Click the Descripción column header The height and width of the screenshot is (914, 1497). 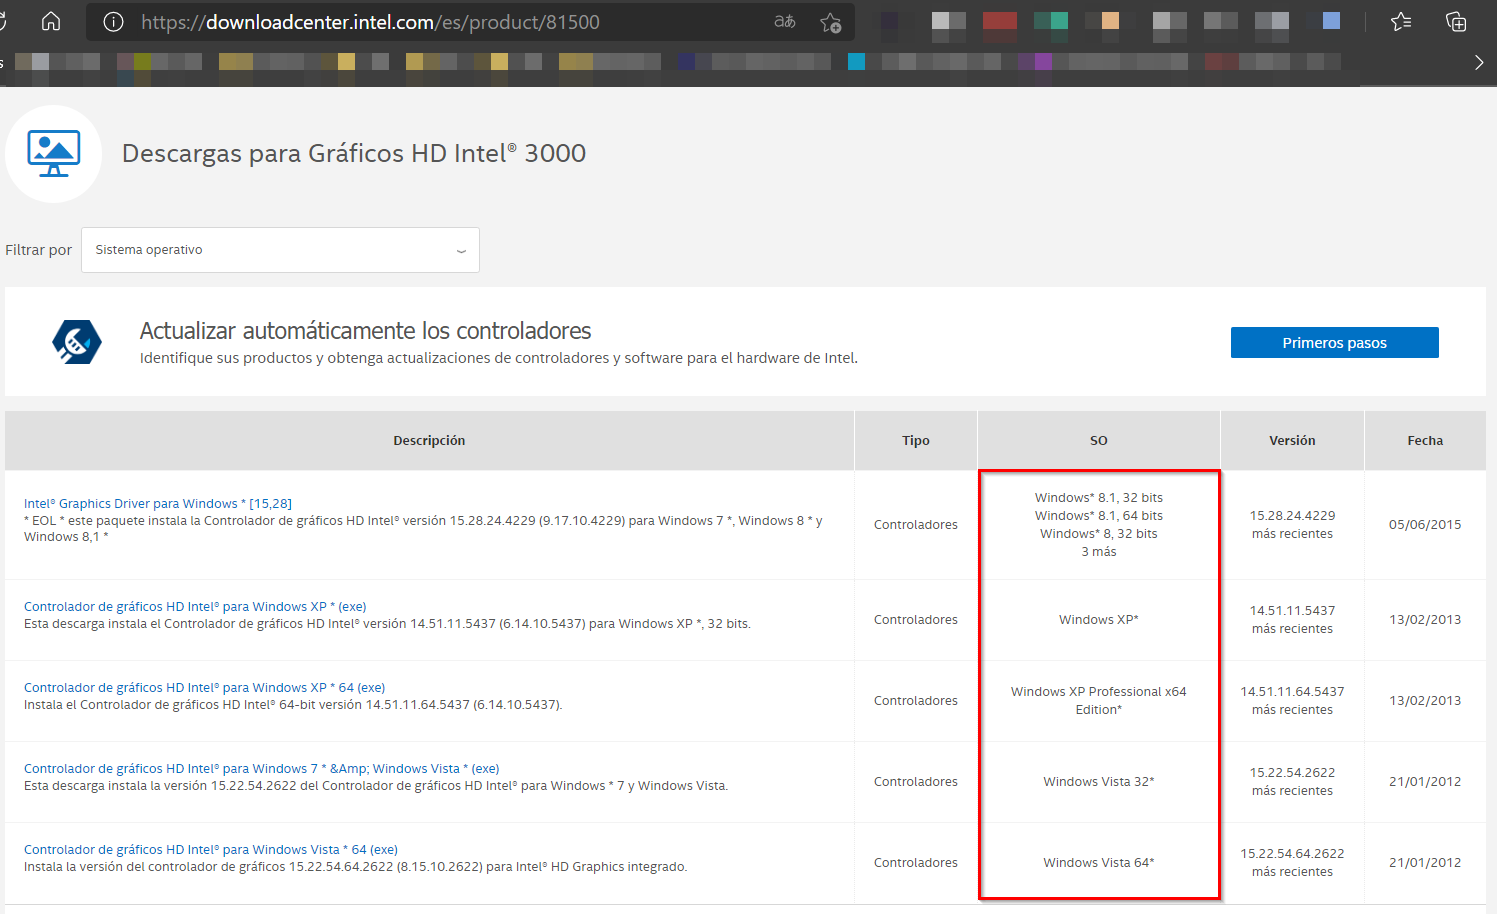(429, 440)
